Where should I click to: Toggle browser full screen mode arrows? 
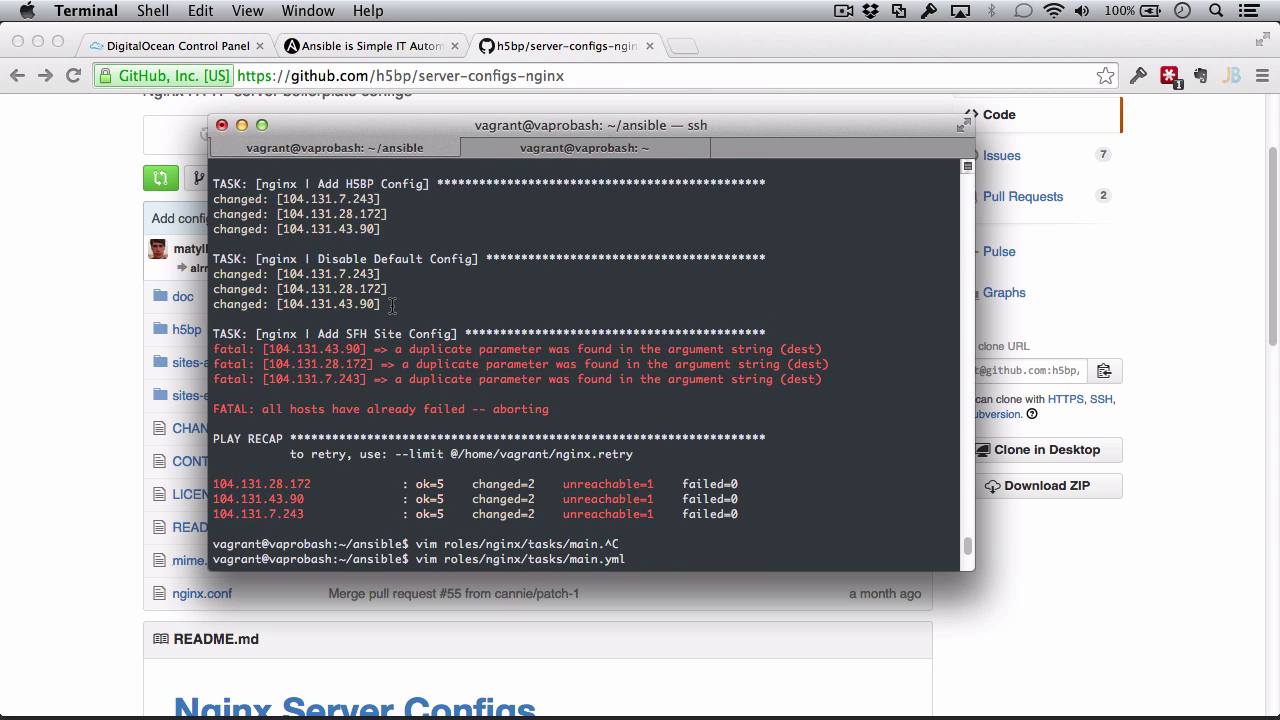coord(1263,40)
